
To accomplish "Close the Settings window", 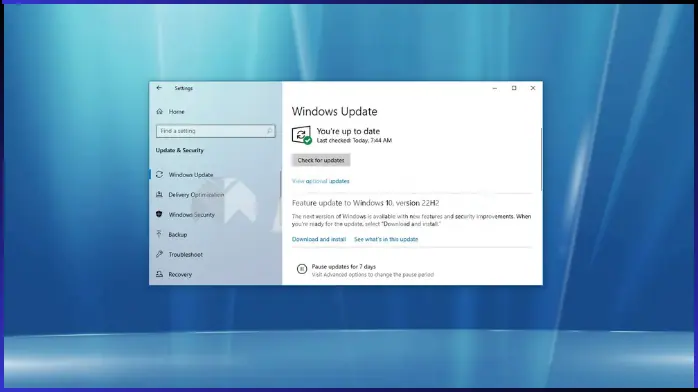I will tap(533, 88).
